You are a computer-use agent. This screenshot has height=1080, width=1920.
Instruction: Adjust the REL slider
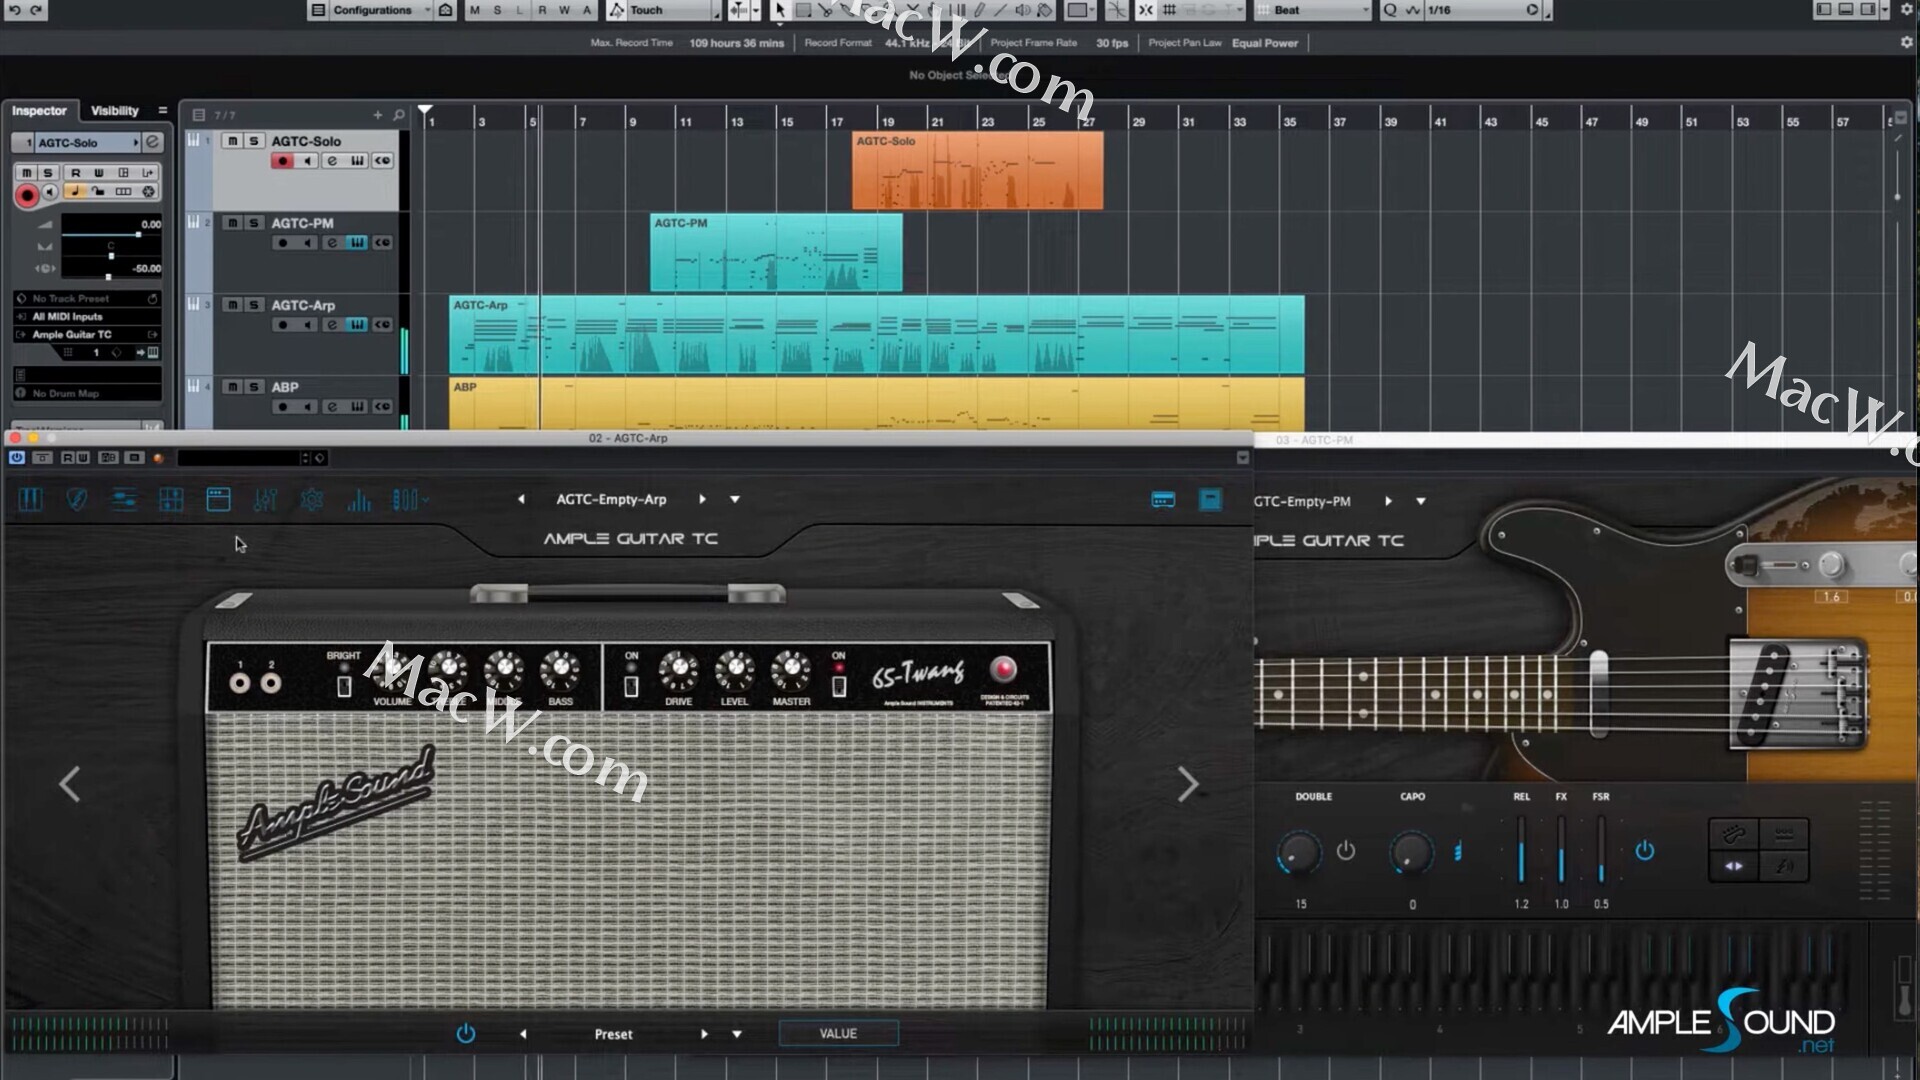point(1521,850)
